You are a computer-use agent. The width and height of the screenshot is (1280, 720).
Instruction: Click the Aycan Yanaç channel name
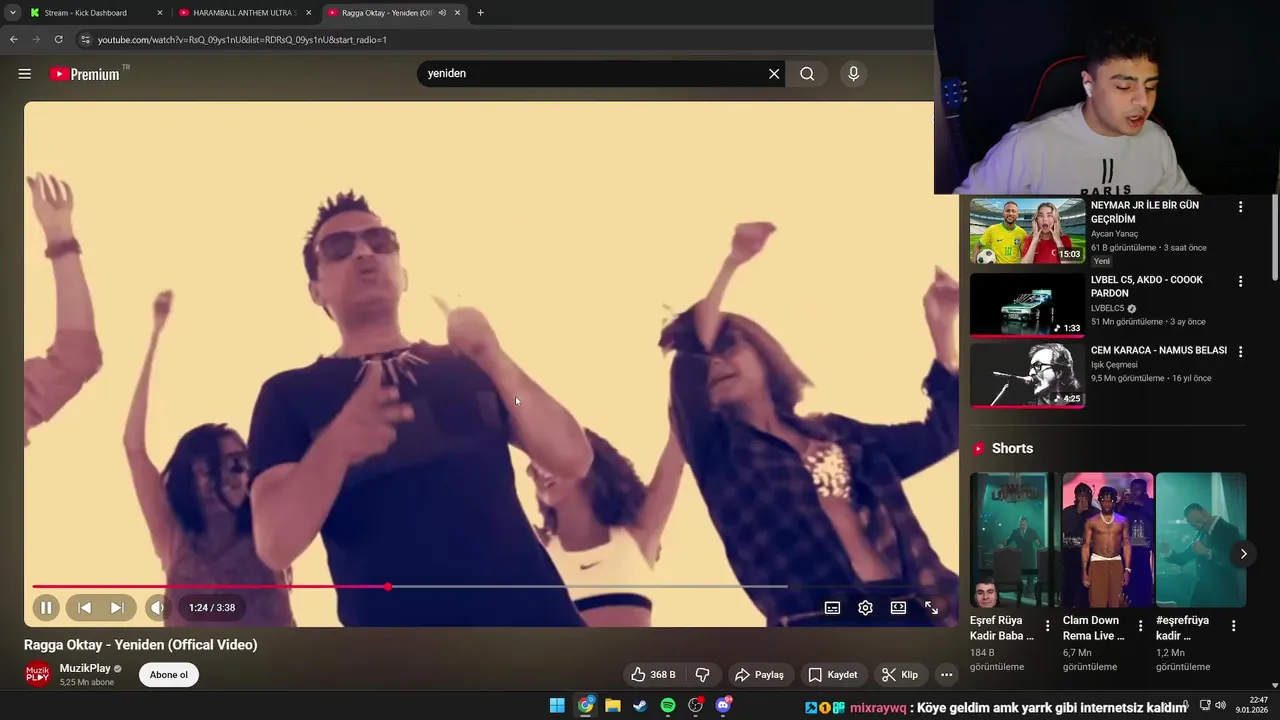(x=1114, y=234)
